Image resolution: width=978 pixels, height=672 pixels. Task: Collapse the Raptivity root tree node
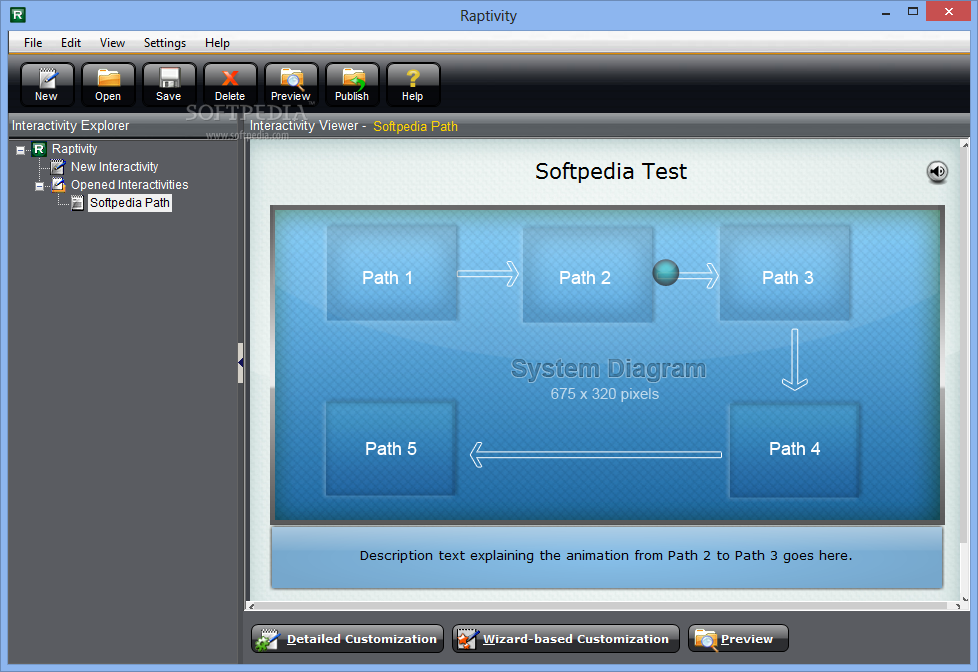[x=21, y=150]
